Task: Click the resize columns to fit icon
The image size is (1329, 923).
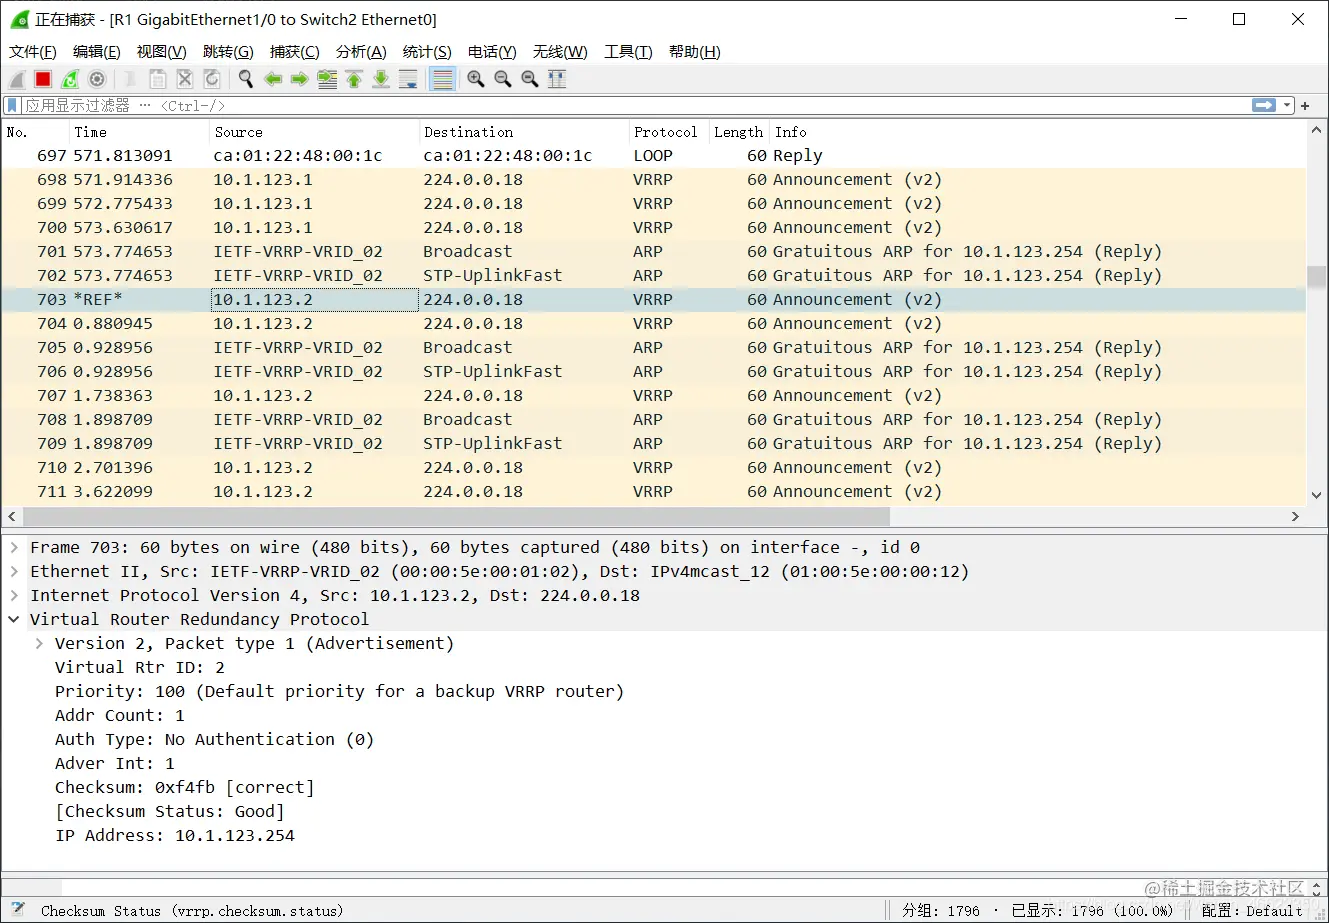Action: (x=557, y=79)
